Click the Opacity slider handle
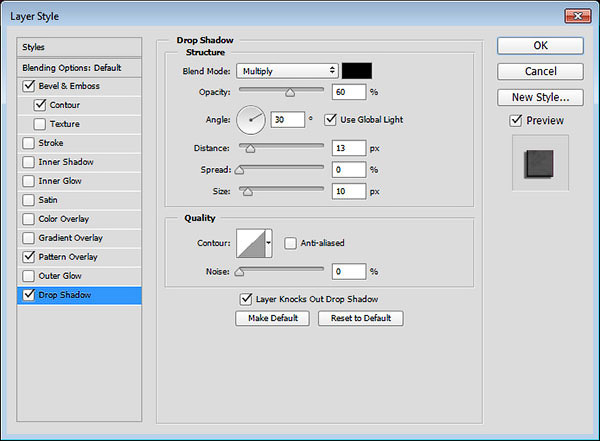This screenshot has width=600, height=441. [x=290, y=92]
